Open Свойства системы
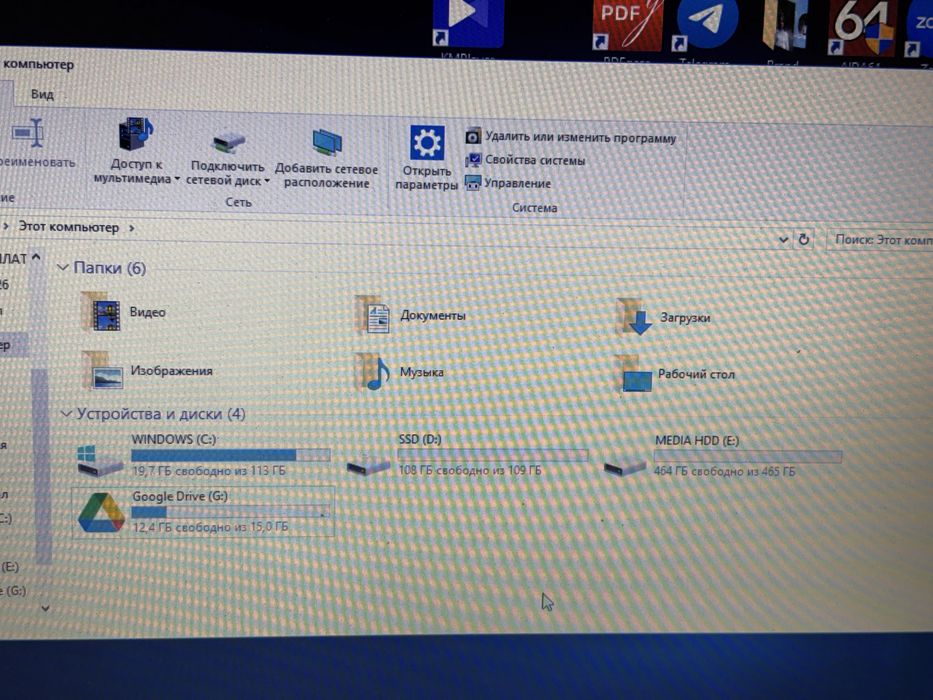This screenshot has width=933, height=700. [525, 160]
